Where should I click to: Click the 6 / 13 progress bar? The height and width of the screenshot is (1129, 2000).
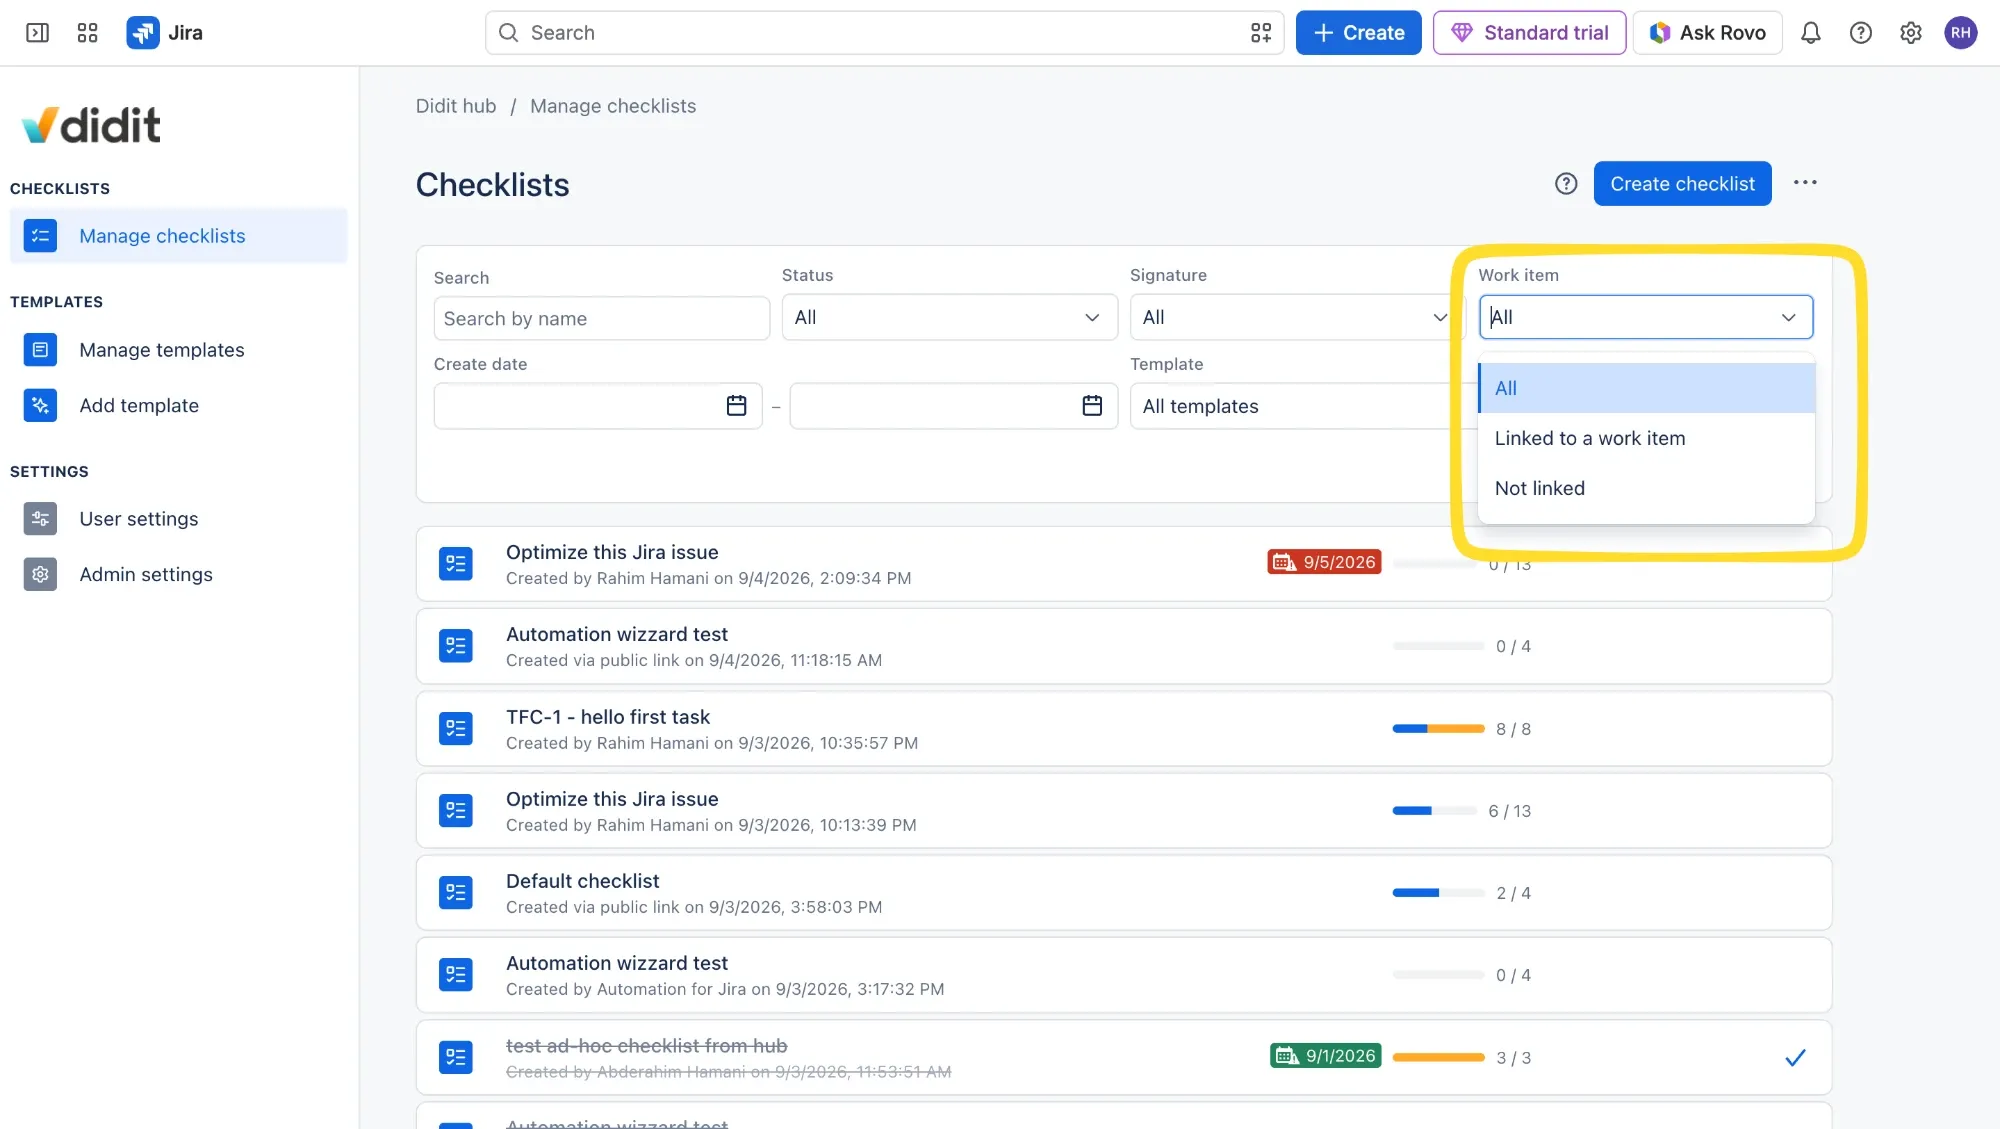(x=1434, y=811)
